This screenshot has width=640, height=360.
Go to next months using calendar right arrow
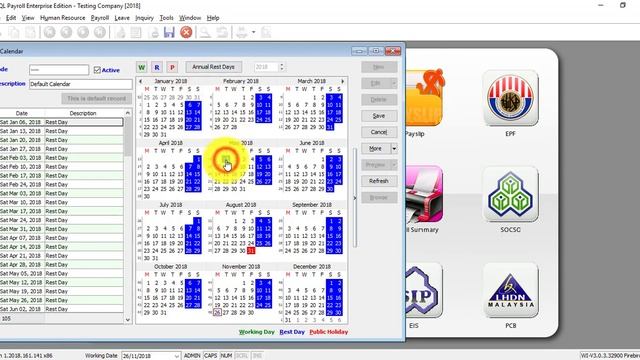pyautogui.click(x=342, y=81)
